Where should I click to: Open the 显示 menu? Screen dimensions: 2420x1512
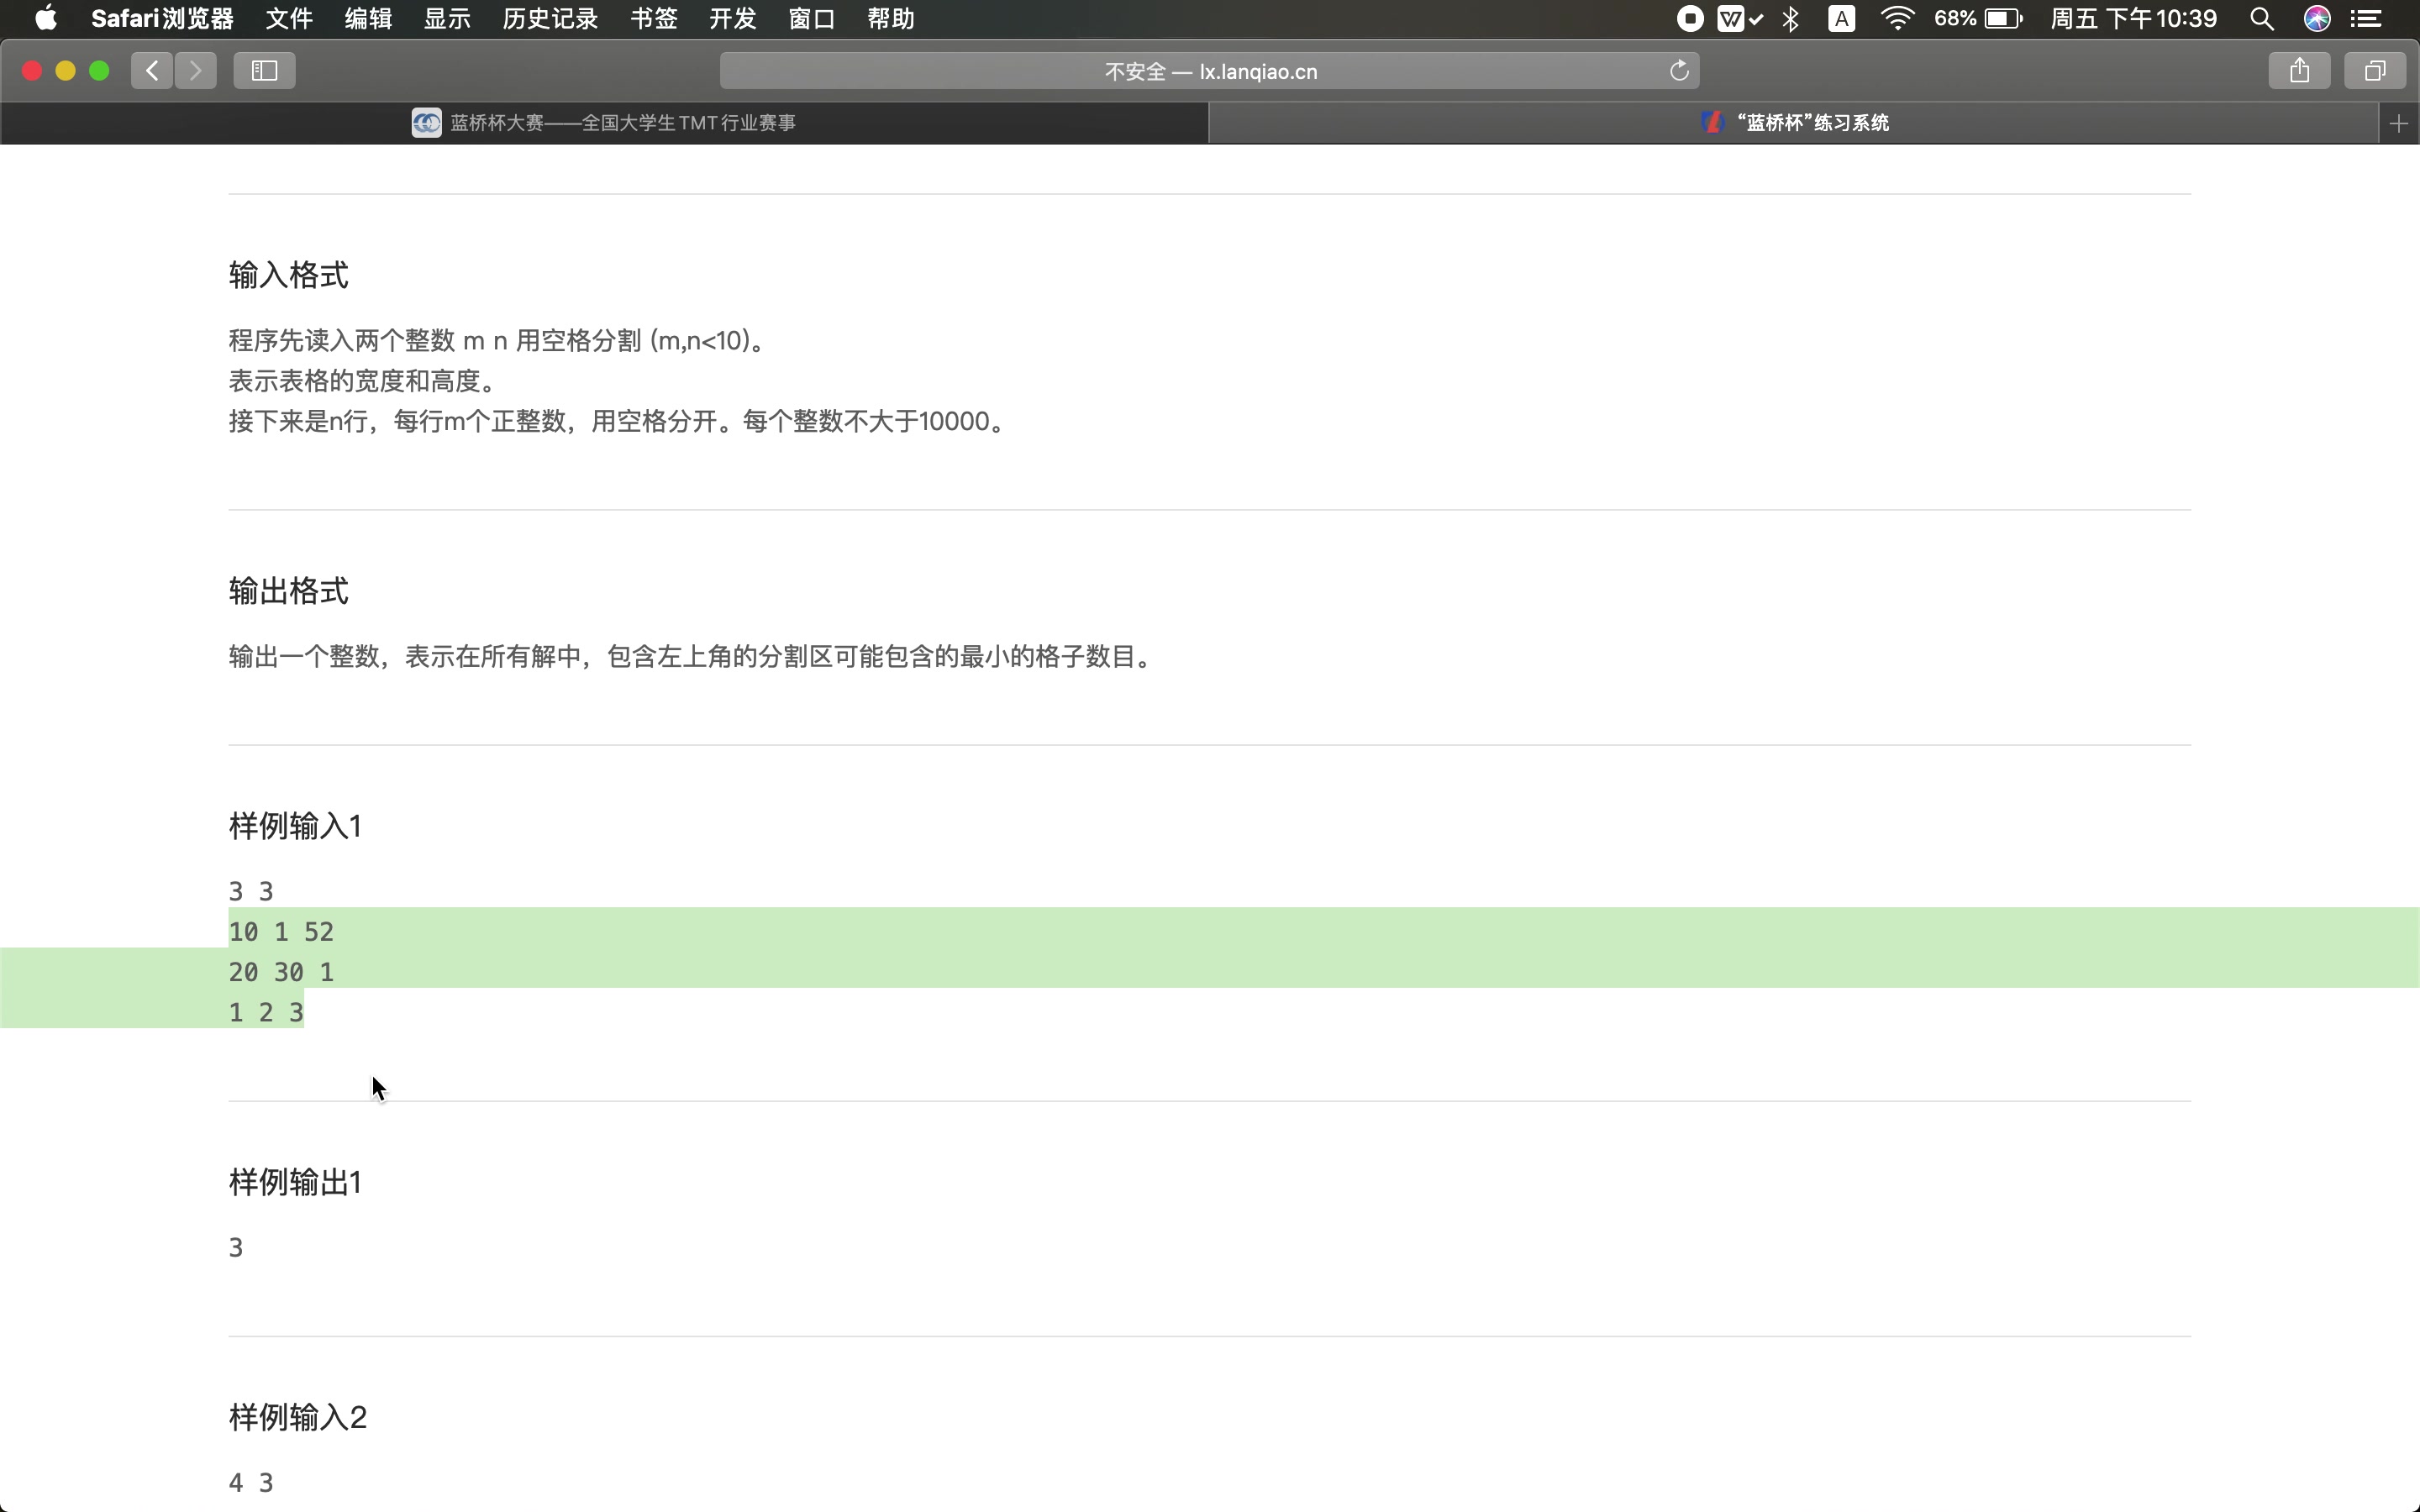447,18
